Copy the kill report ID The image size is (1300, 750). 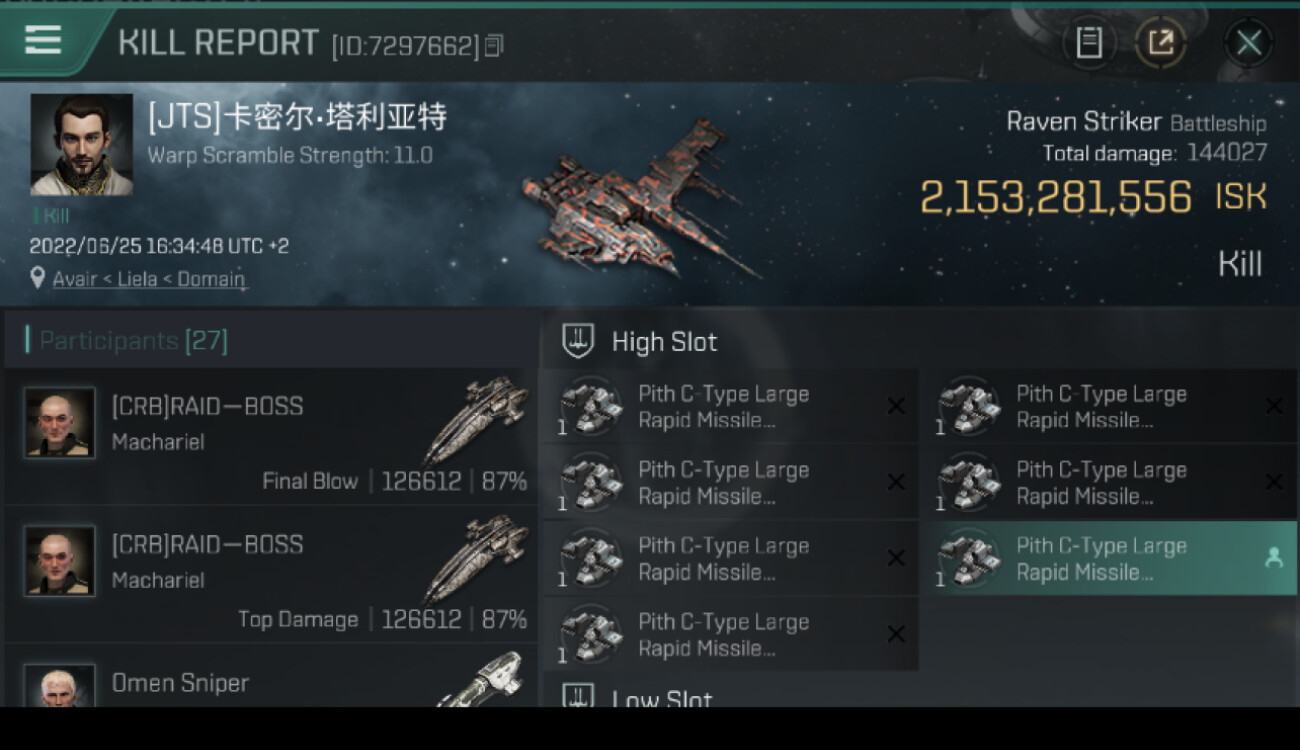click(x=494, y=45)
